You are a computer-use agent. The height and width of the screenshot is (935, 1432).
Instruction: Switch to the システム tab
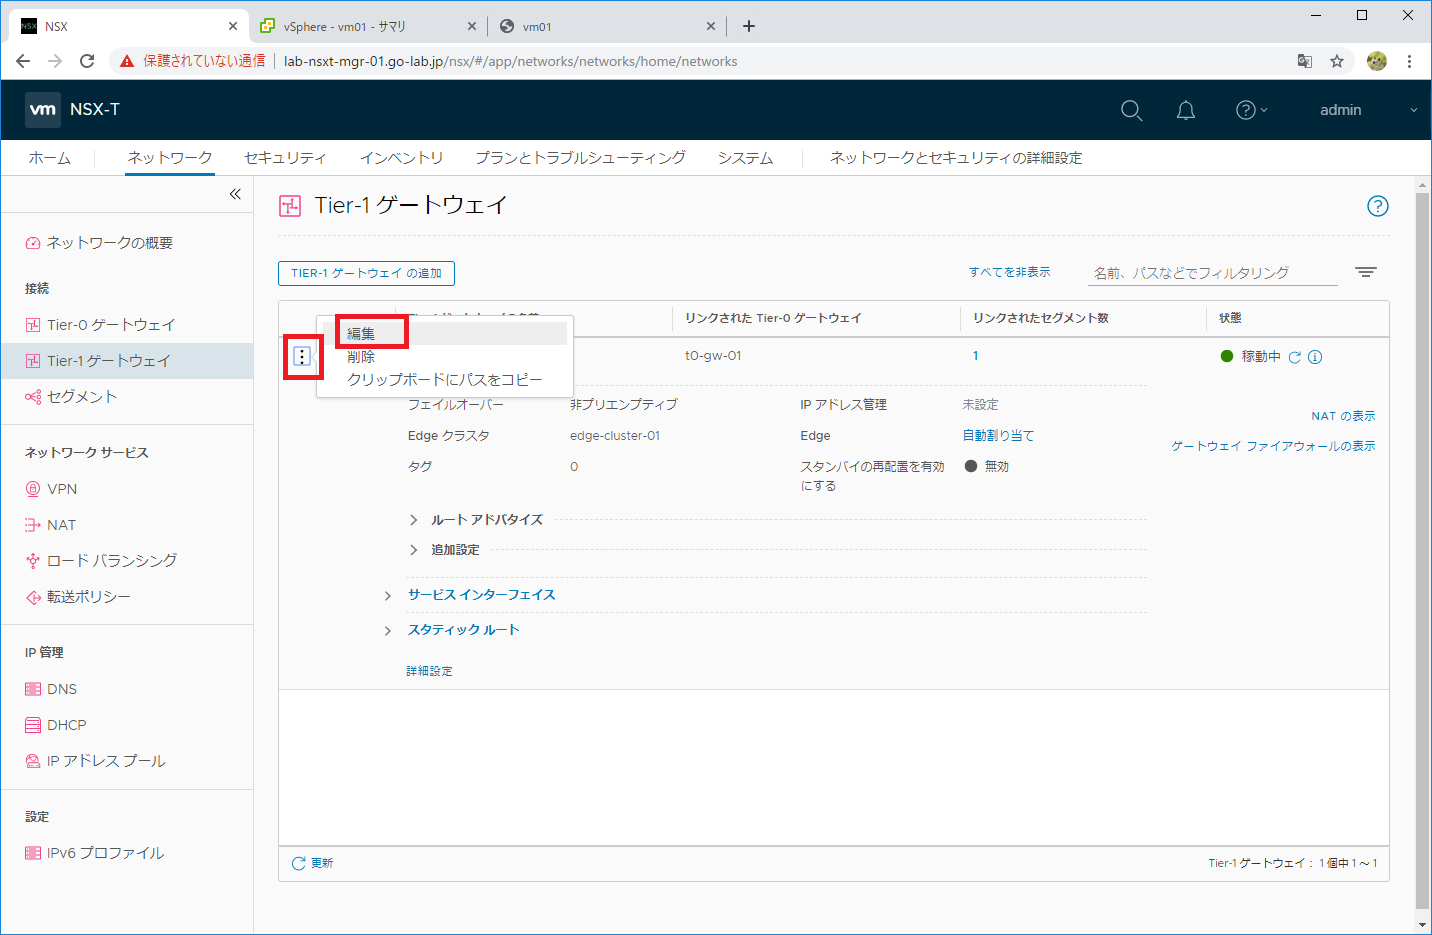(745, 158)
